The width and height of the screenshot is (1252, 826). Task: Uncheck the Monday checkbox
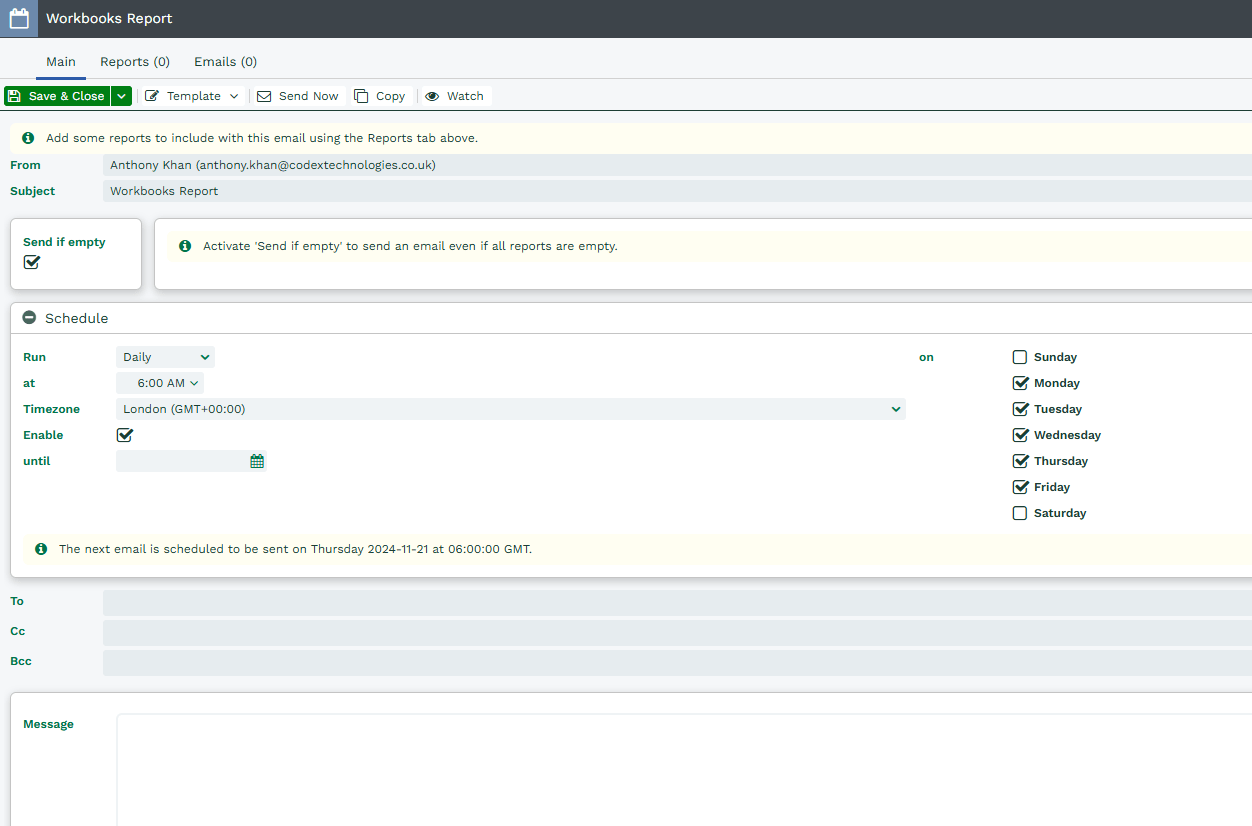click(x=1020, y=383)
